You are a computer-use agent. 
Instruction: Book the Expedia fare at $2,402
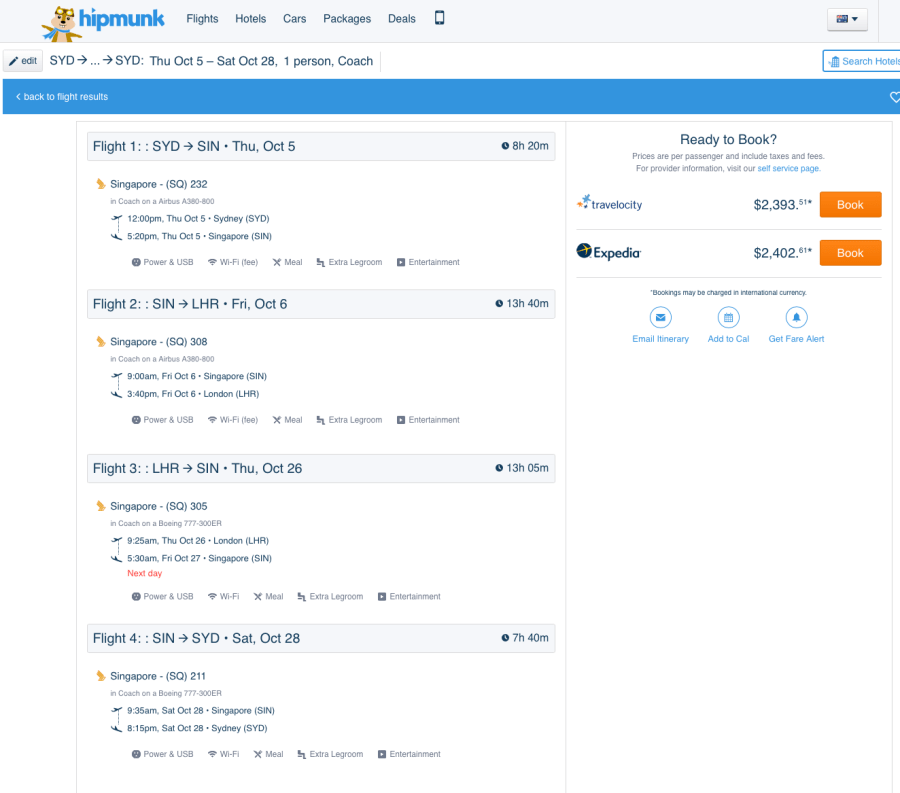[849, 253]
